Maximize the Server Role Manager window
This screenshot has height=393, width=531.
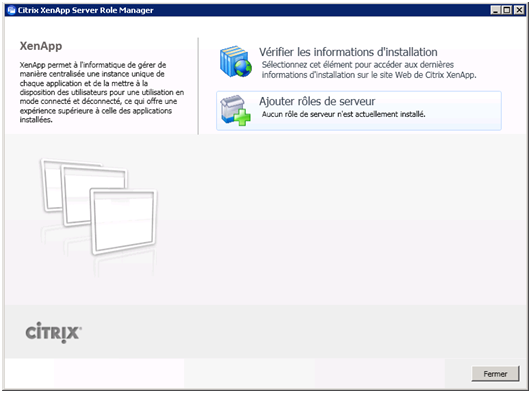click(507, 10)
